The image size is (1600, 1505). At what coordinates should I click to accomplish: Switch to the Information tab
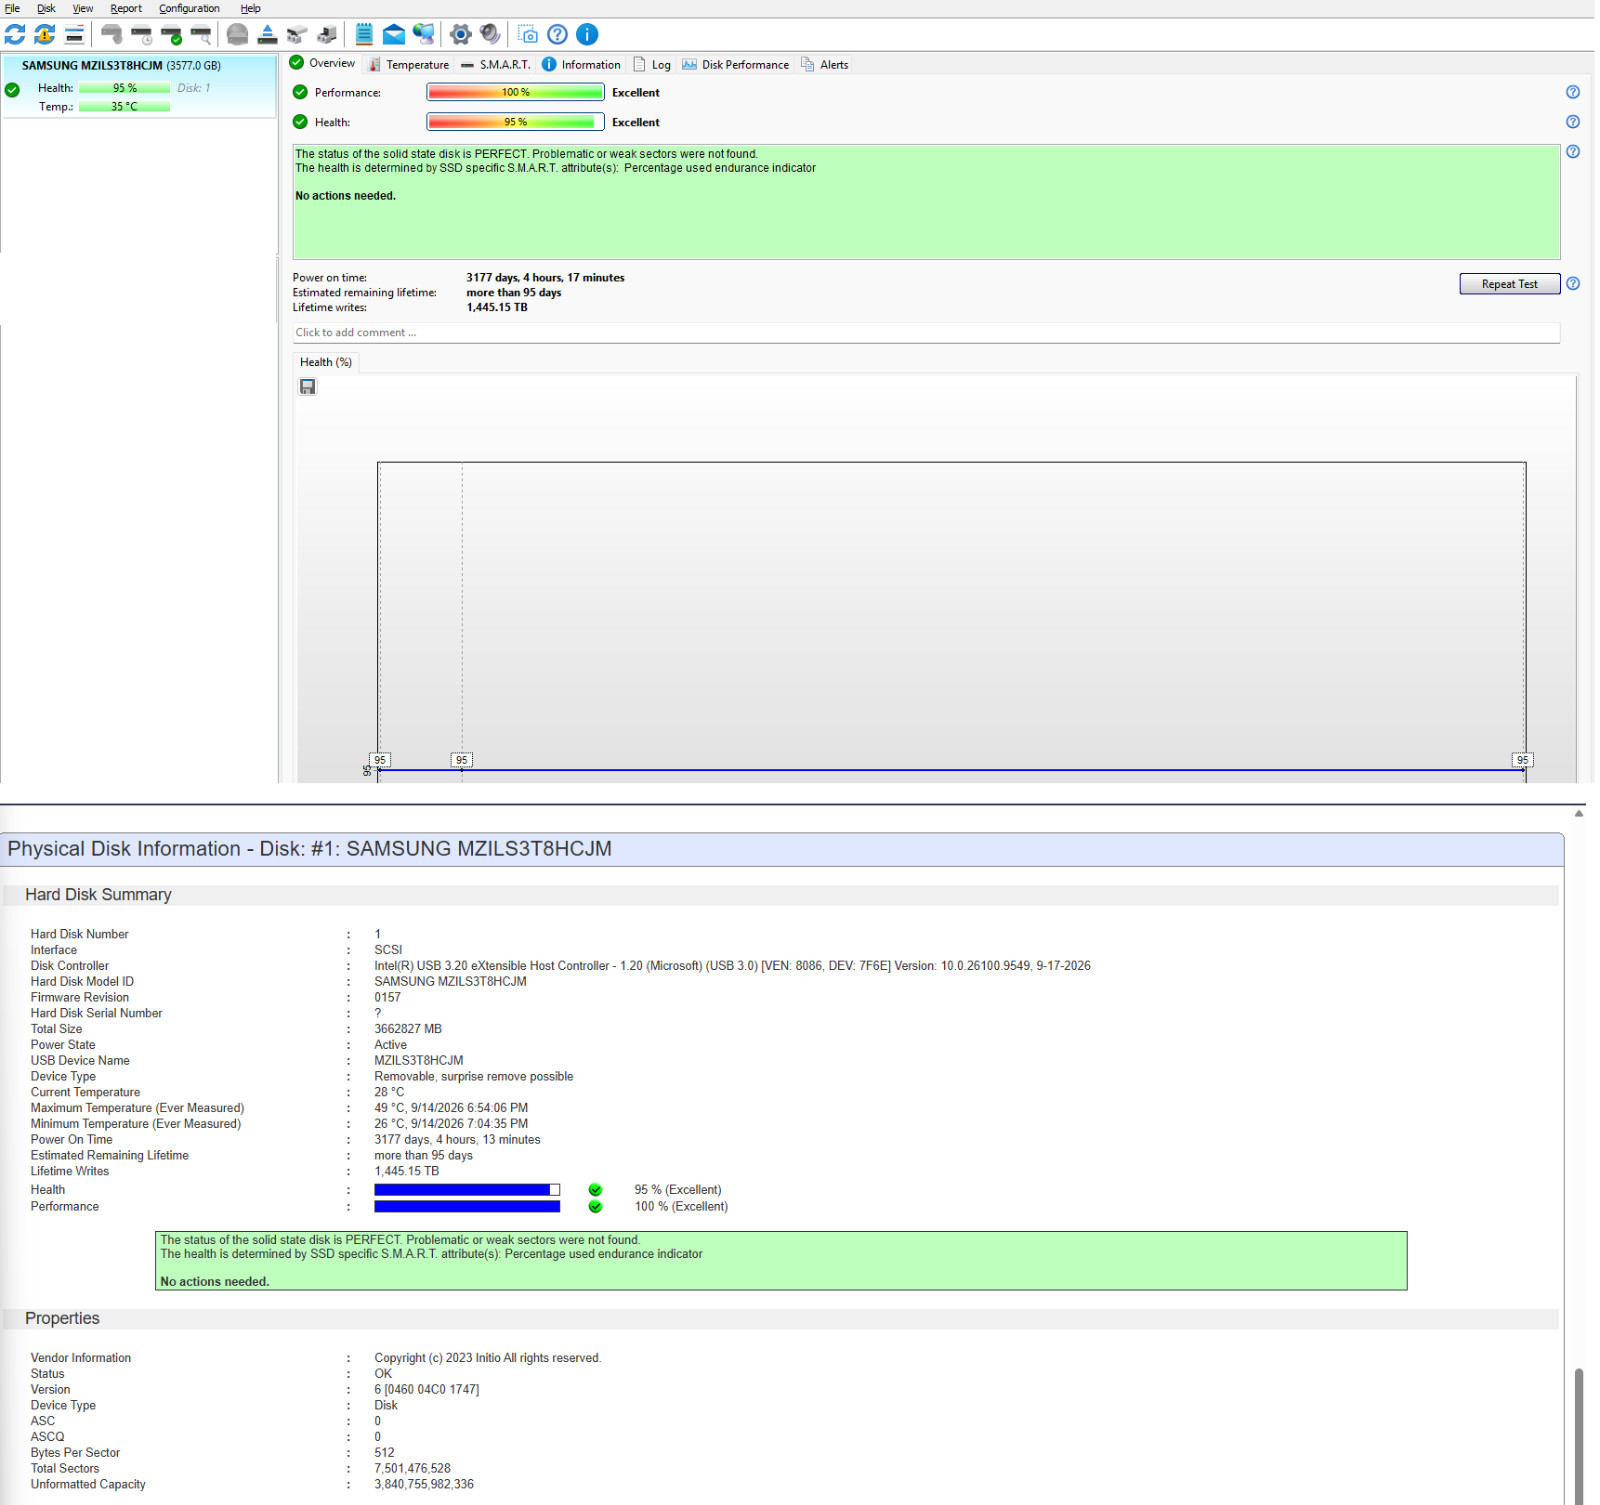[x=582, y=64]
